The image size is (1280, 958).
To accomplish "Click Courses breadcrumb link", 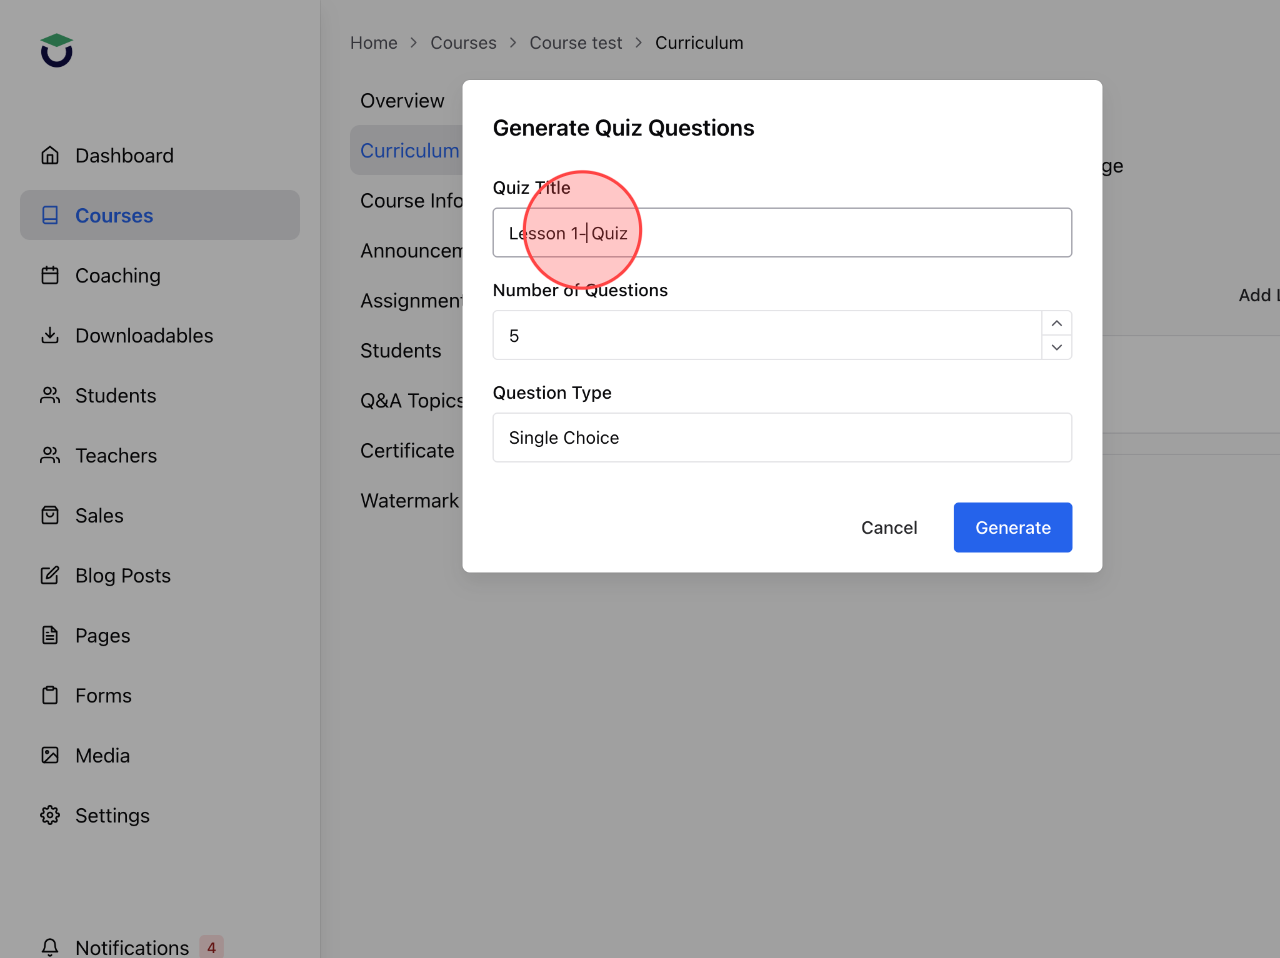I will pyautogui.click(x=463, y=43).
